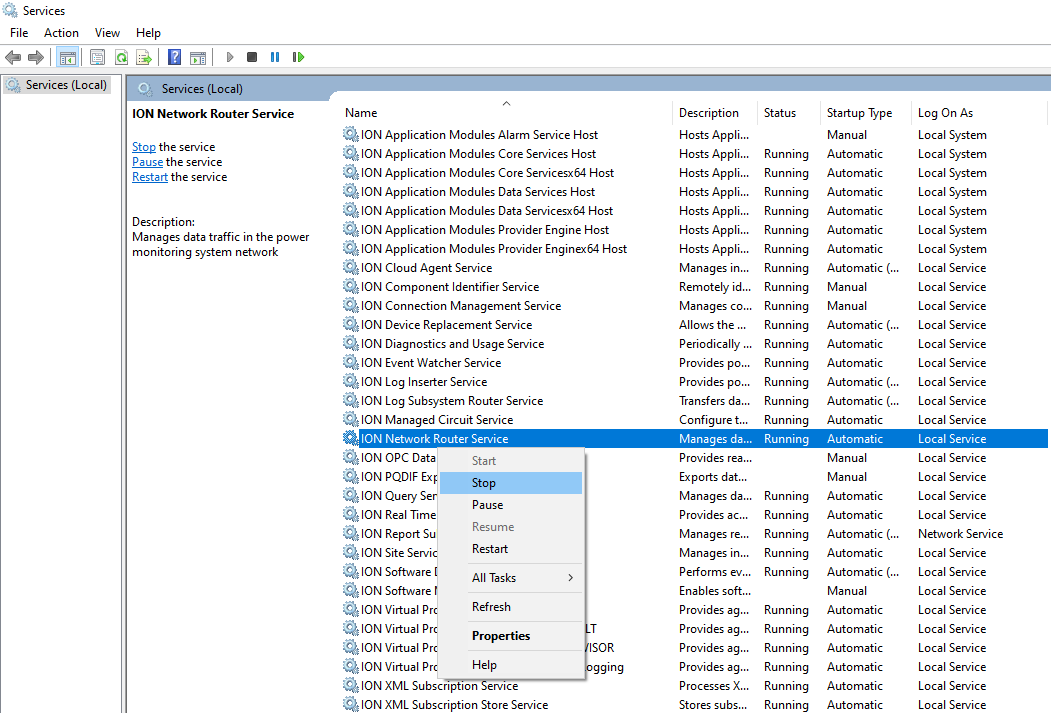
Task: Open the Help menu in menu bar
Action: point(148,33)
